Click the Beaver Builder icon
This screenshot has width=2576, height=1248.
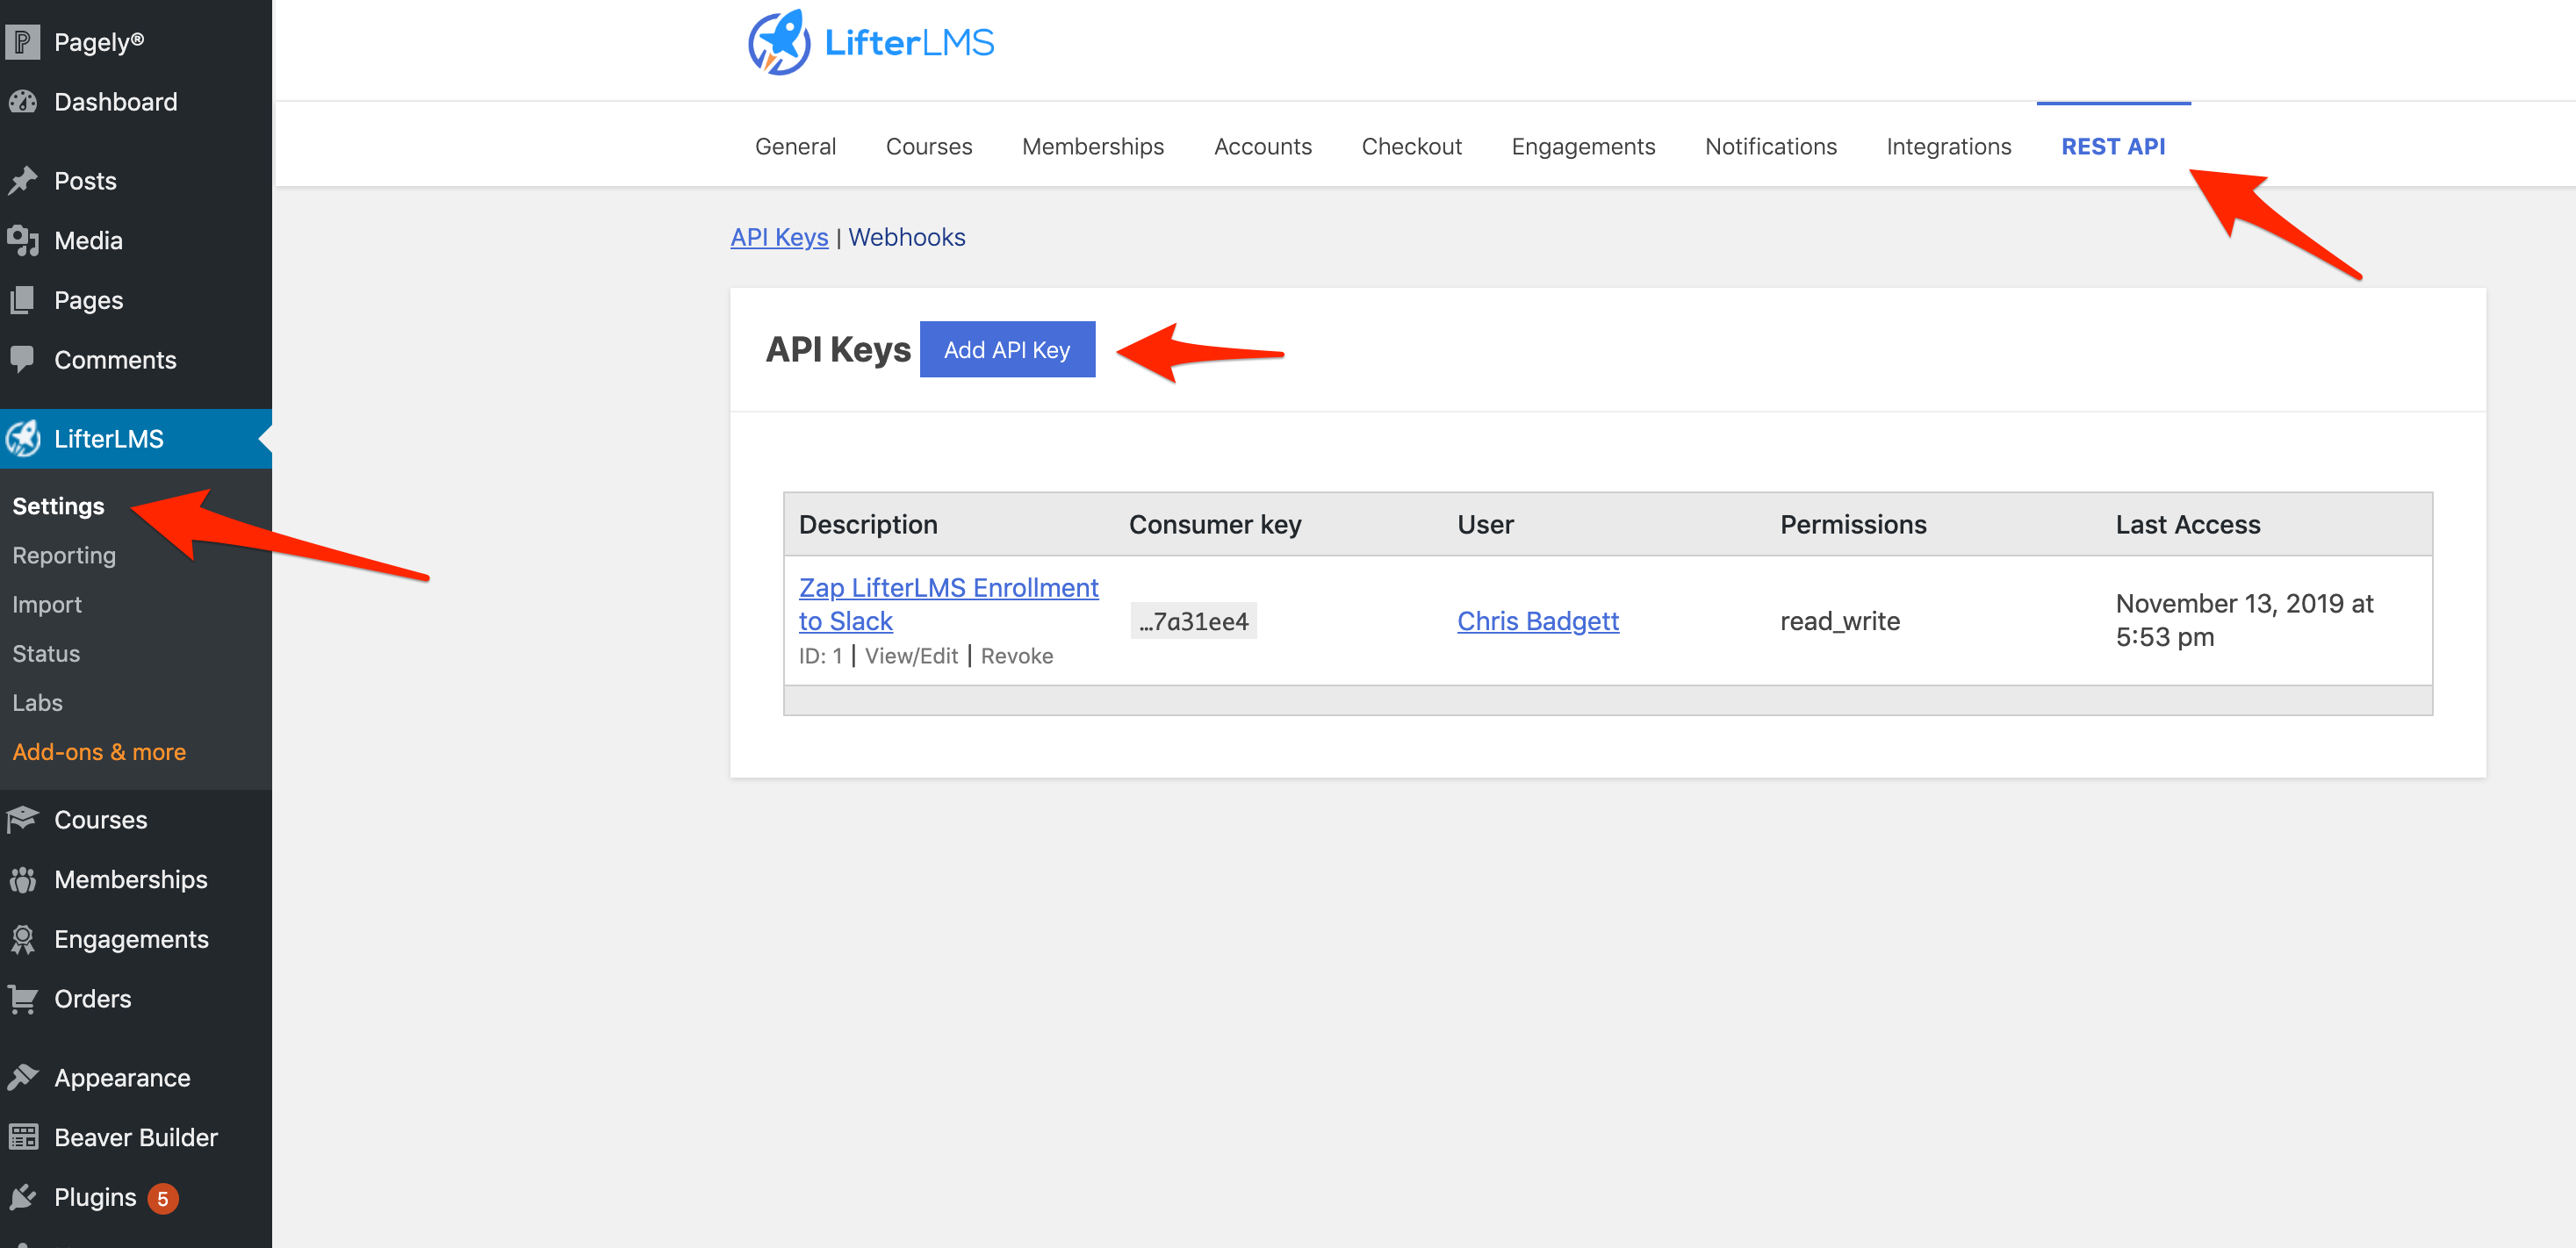(22, 1137)
